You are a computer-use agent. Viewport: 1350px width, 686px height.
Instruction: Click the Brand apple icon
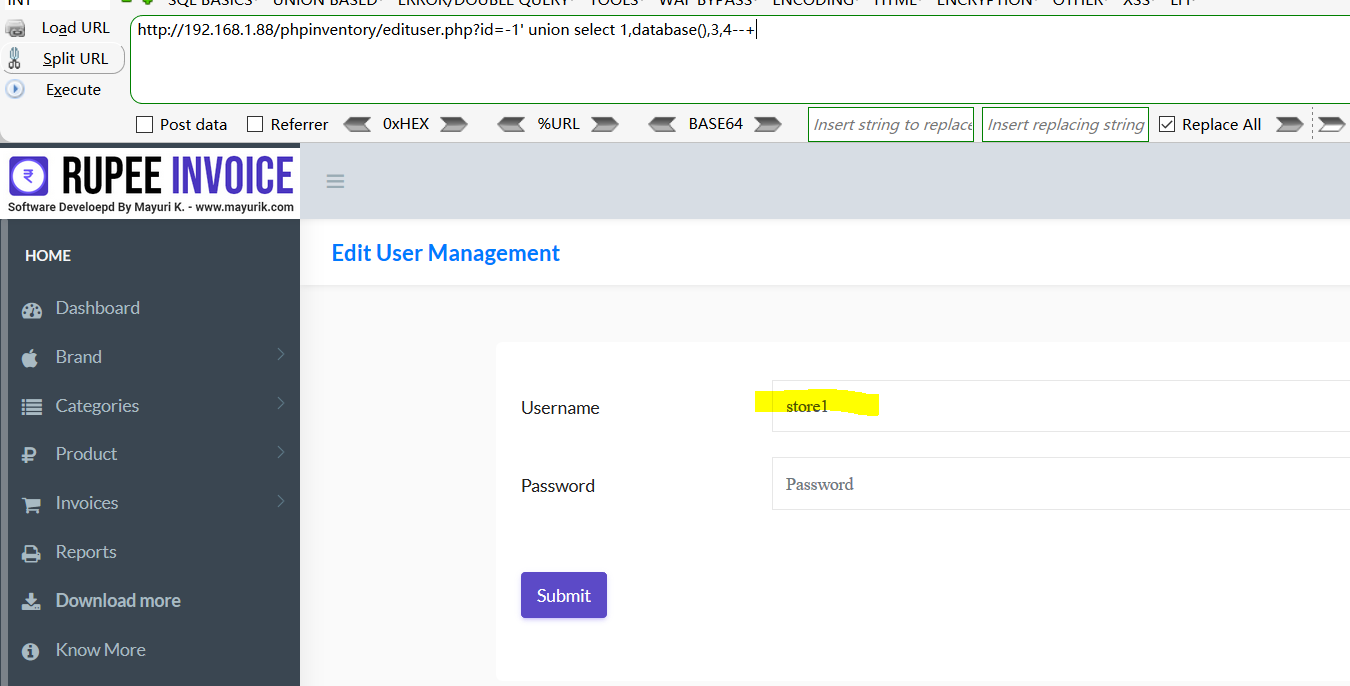coord(30,358)
